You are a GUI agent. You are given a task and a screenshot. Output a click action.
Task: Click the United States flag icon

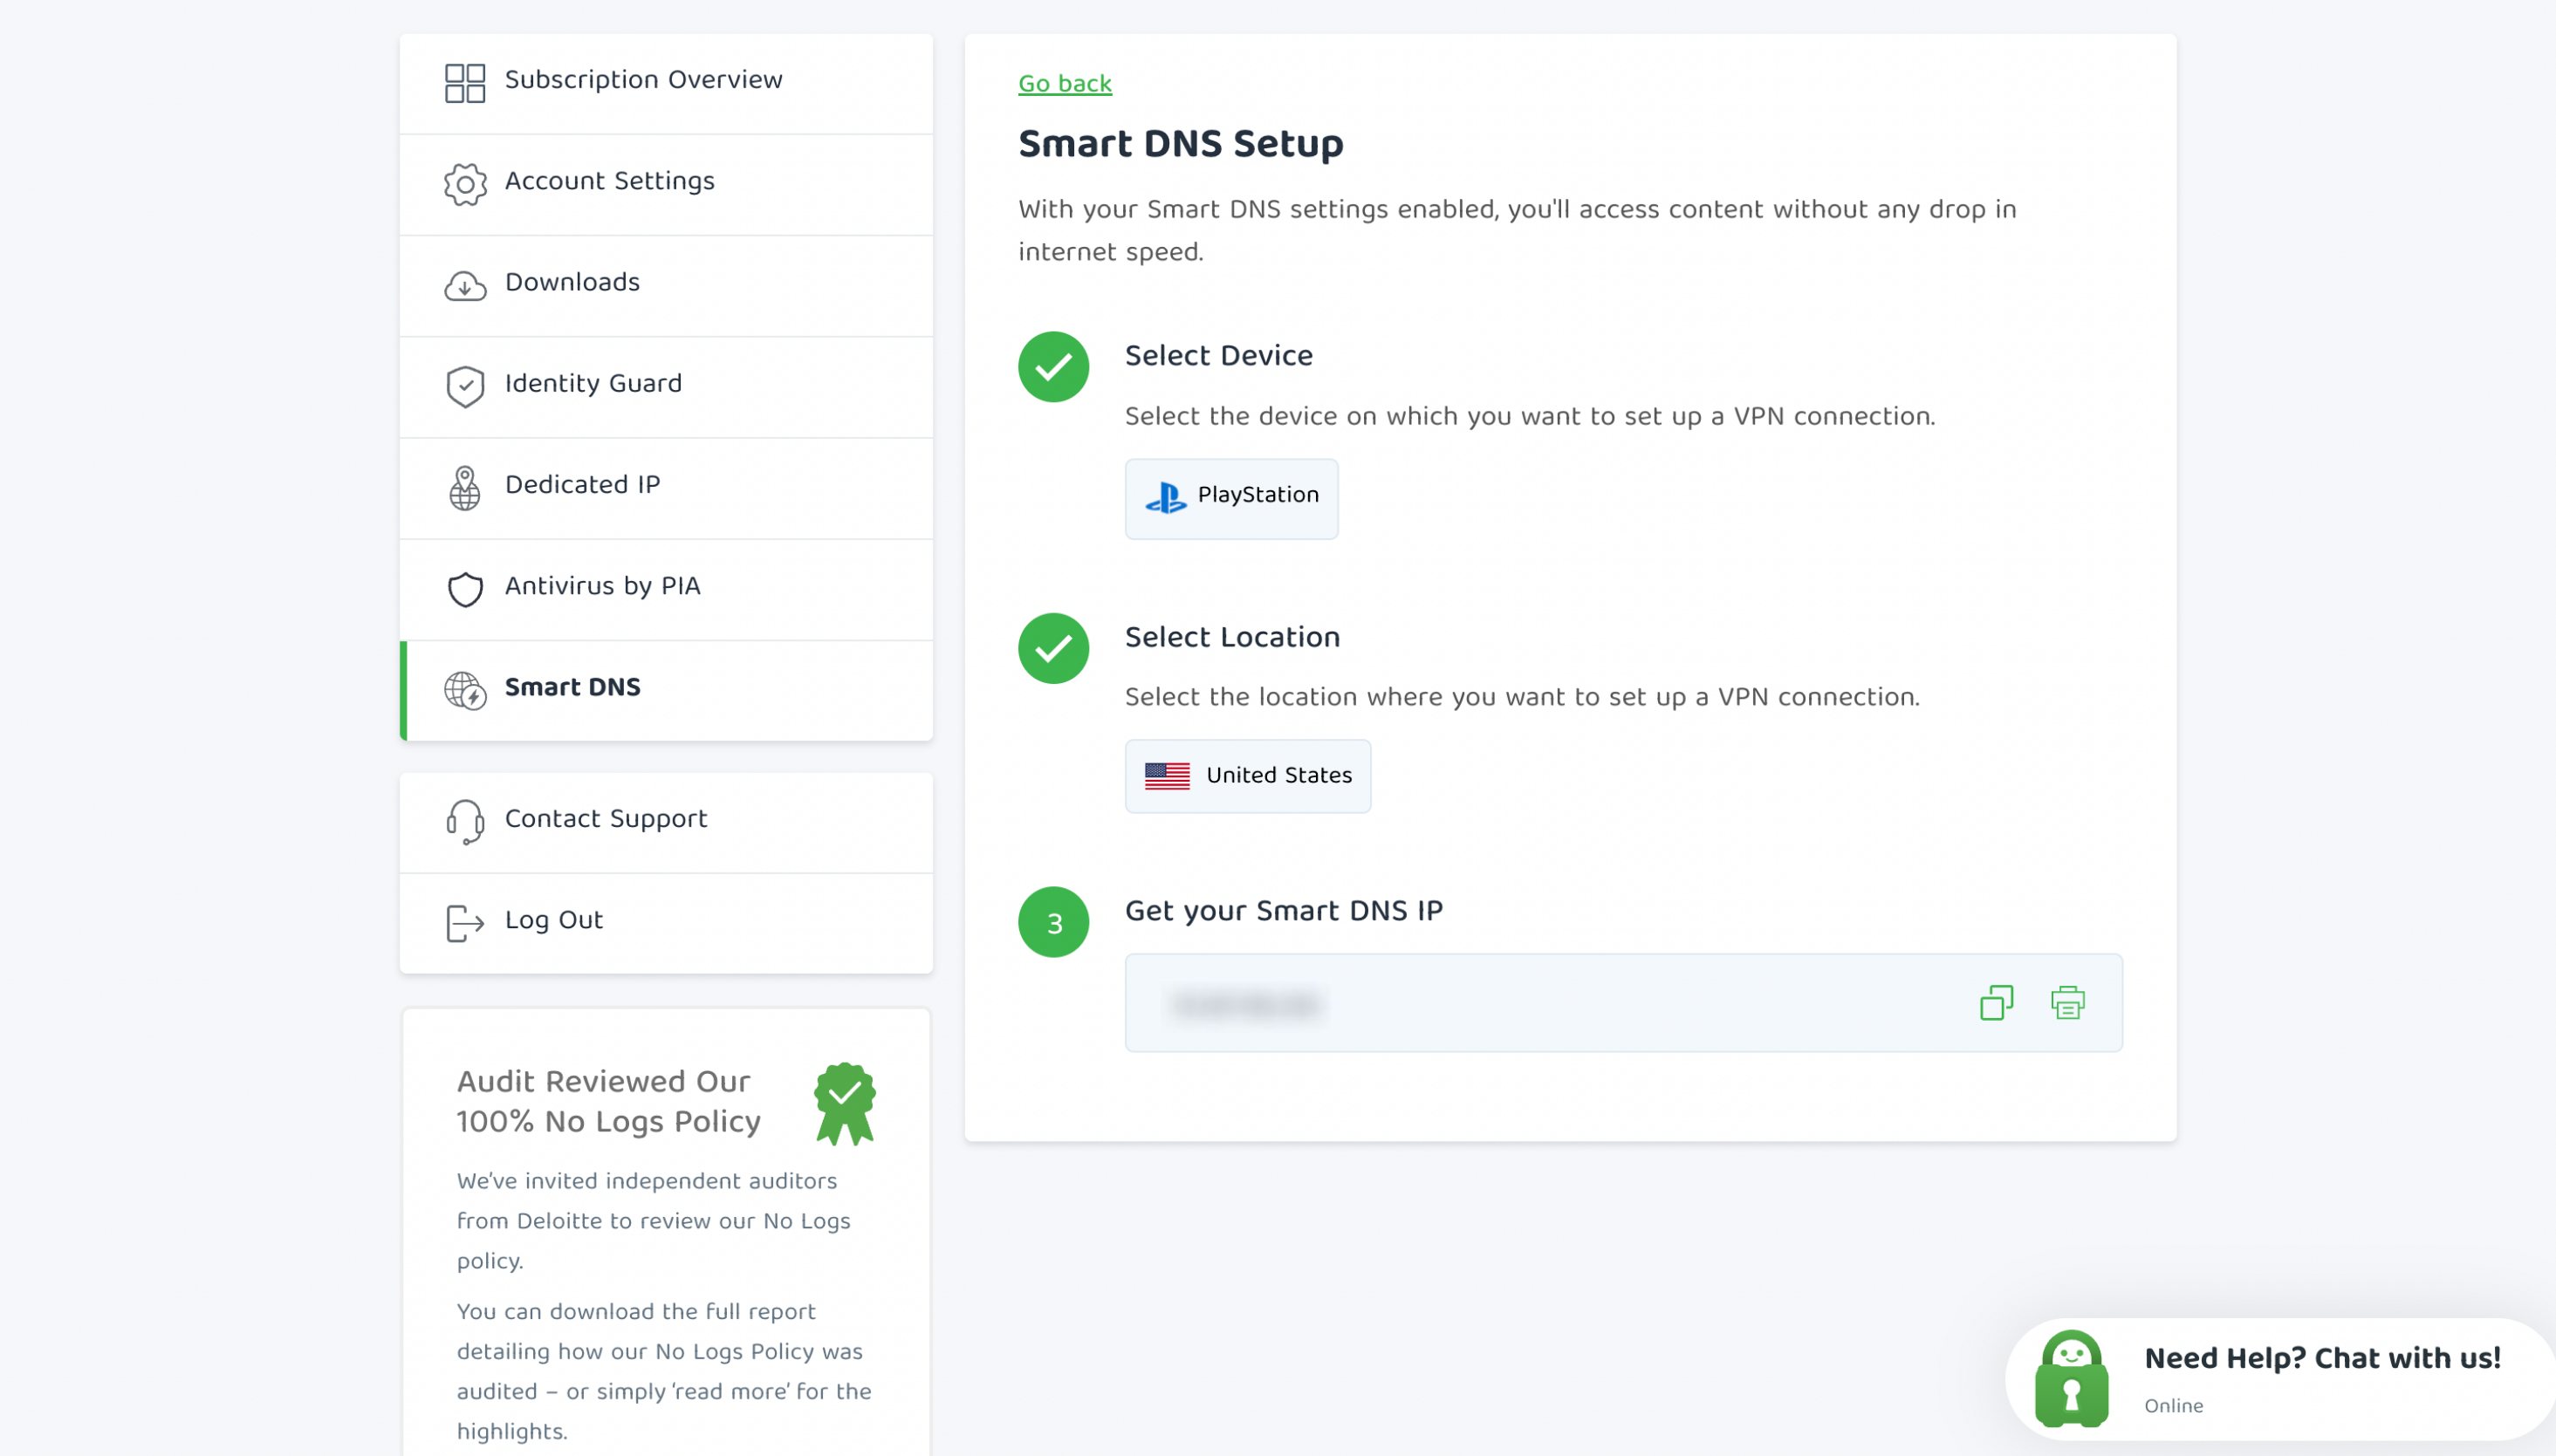coord(1167,776)
